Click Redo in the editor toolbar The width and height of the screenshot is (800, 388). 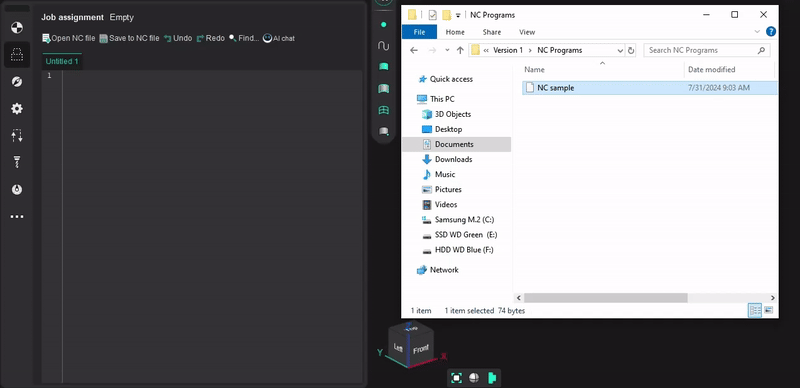[211, 38]
